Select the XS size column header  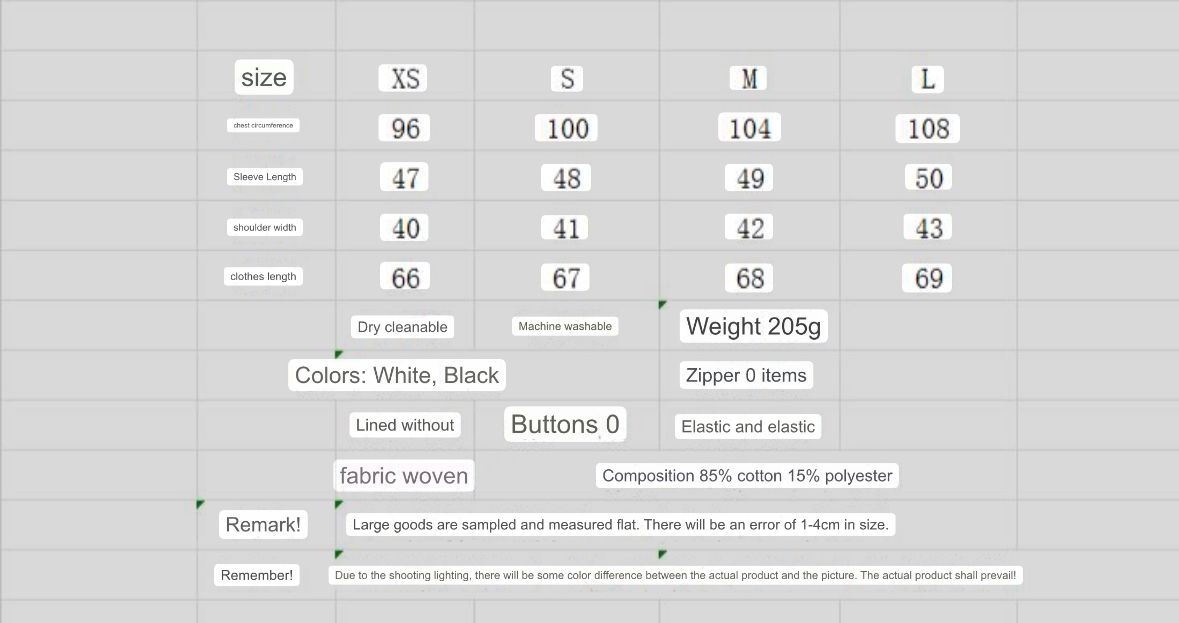pyautogui.click(x=405, y=78)
